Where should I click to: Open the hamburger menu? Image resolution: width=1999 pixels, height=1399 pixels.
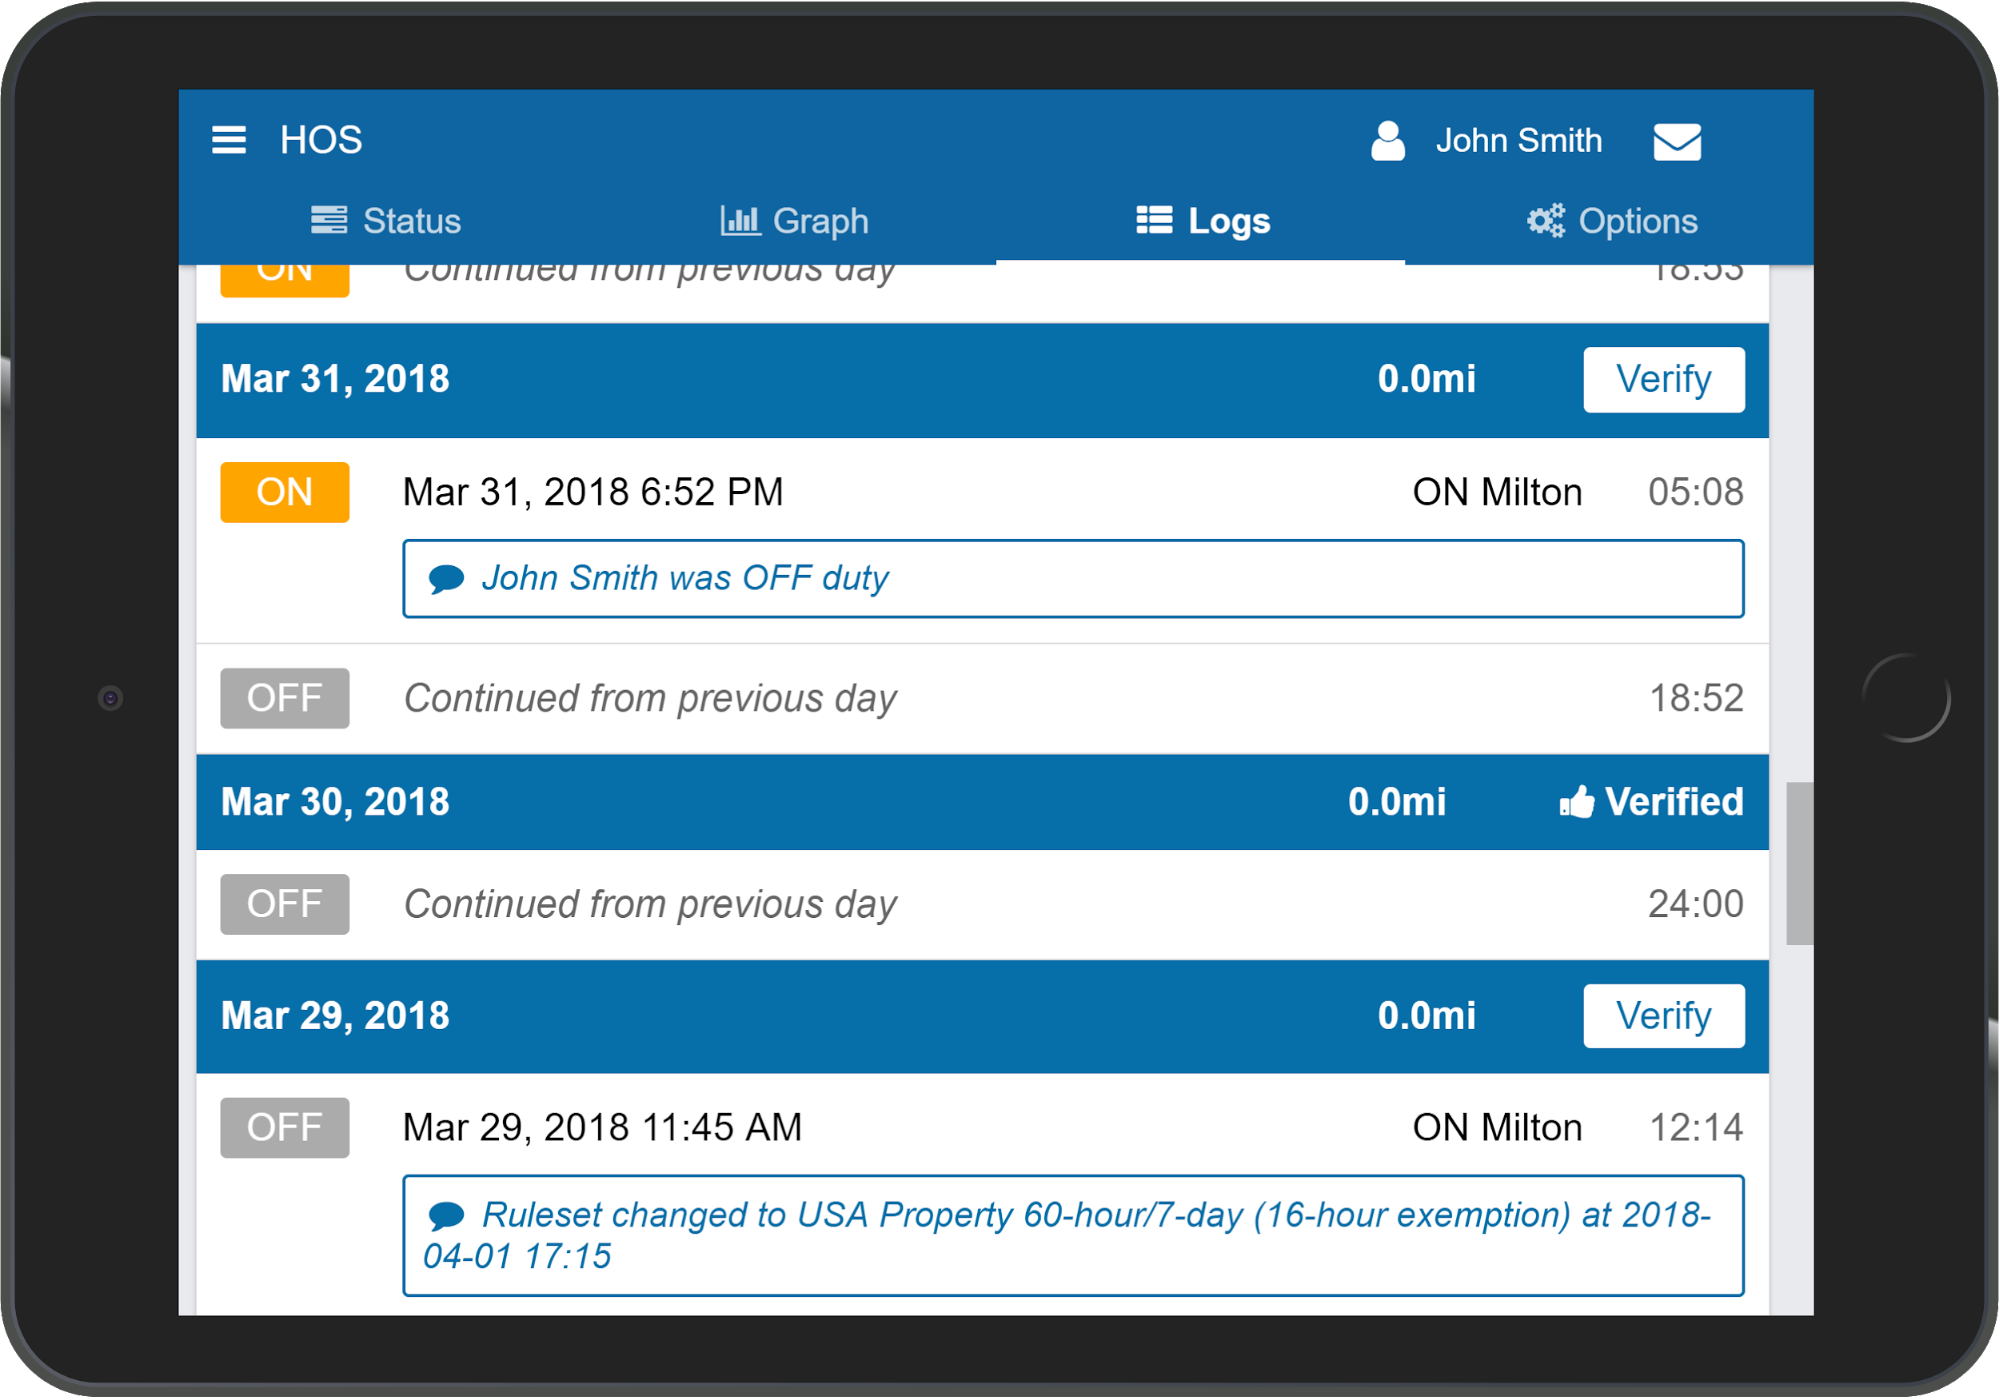coord(229,140)
